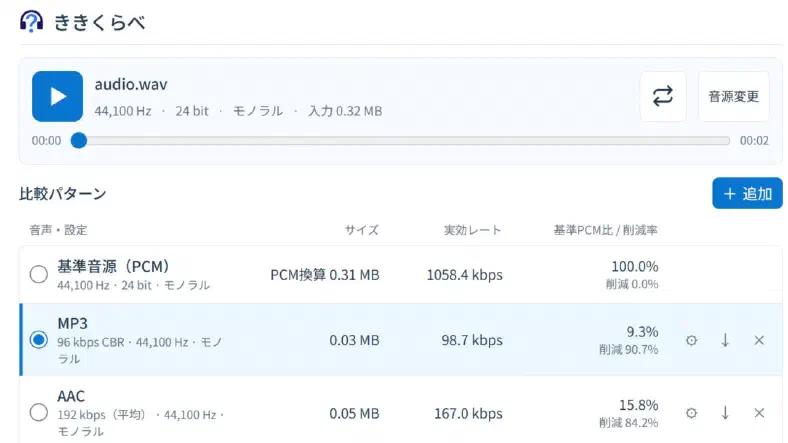The height and width of the screenshot is (443, 788).
Task: Click the 入力 0.32 MB text
Action: coord(345,111)
